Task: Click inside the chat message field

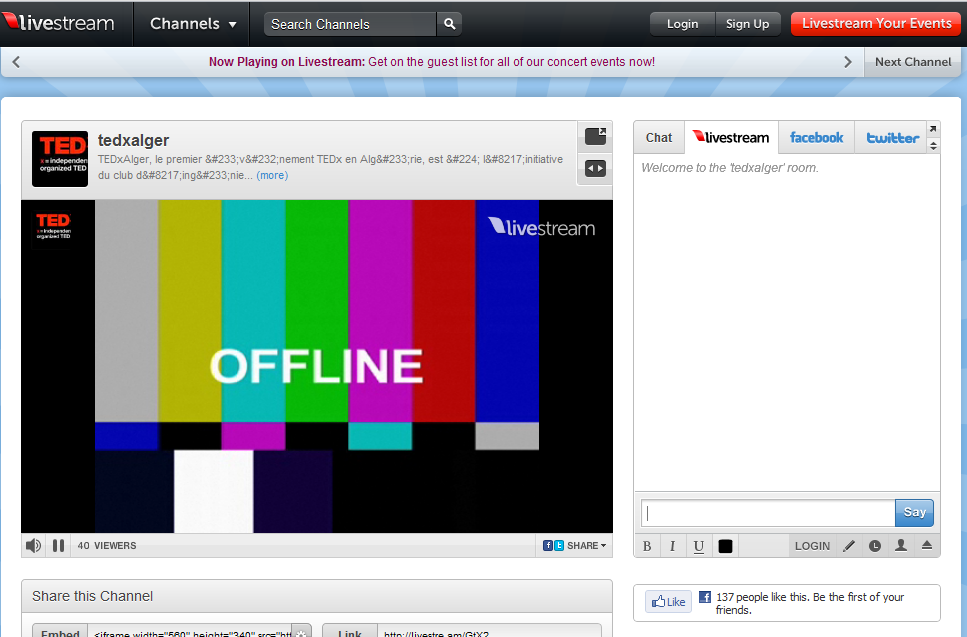Action: click(x=768, y=513)
